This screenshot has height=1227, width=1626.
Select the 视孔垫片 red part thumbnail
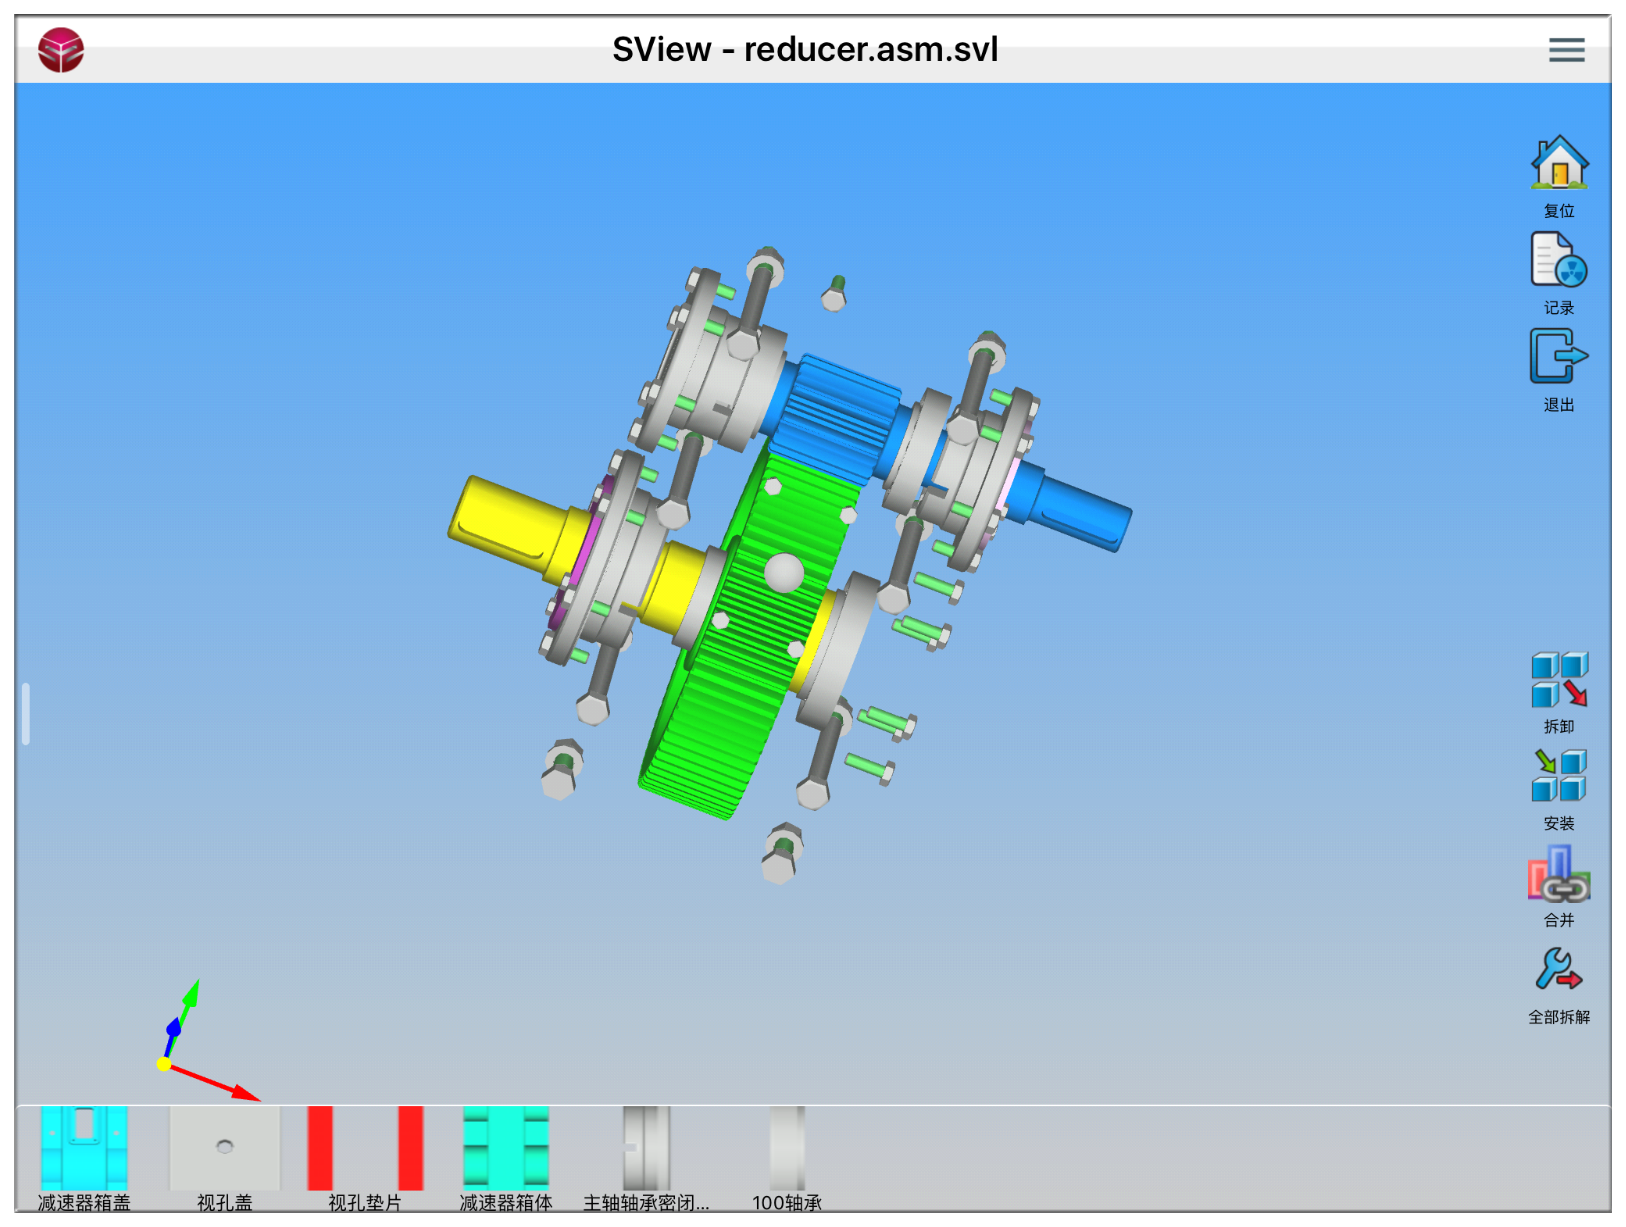point(365,1148)
